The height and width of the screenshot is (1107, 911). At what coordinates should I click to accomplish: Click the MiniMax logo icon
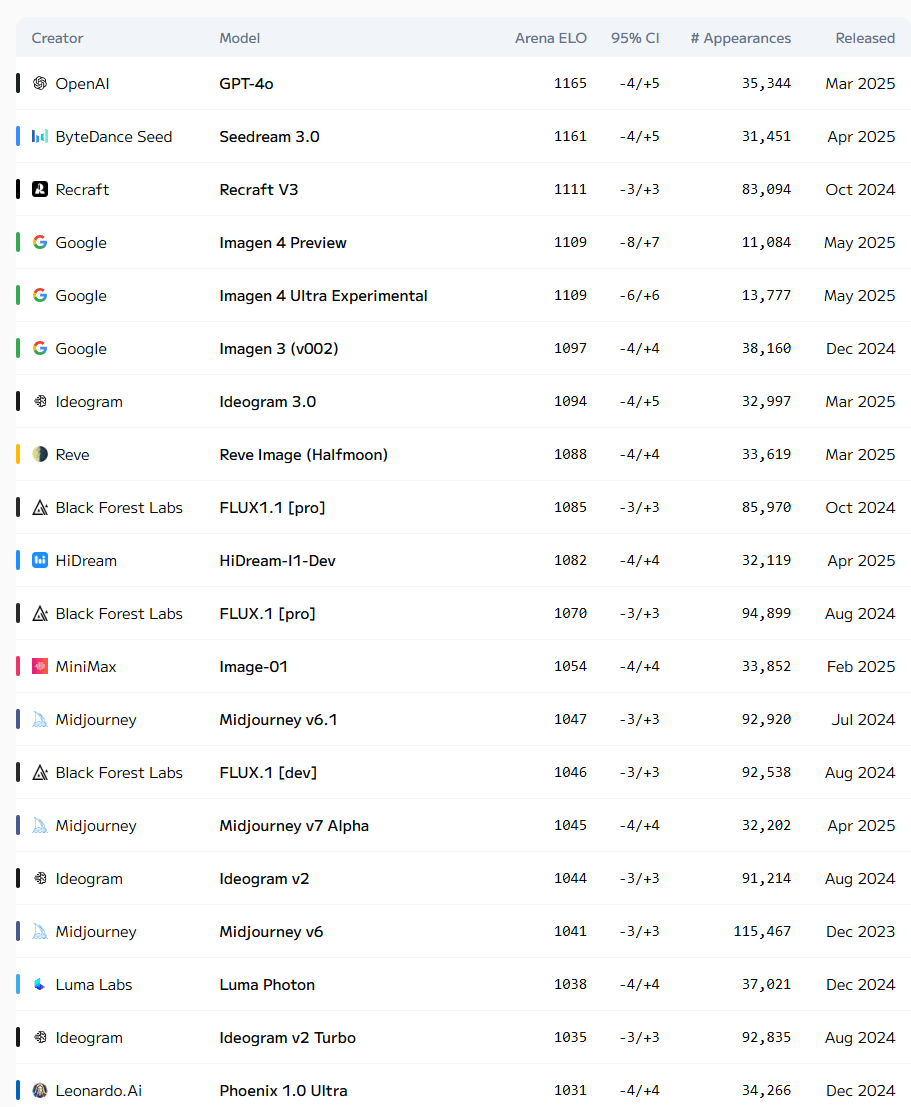40,666
